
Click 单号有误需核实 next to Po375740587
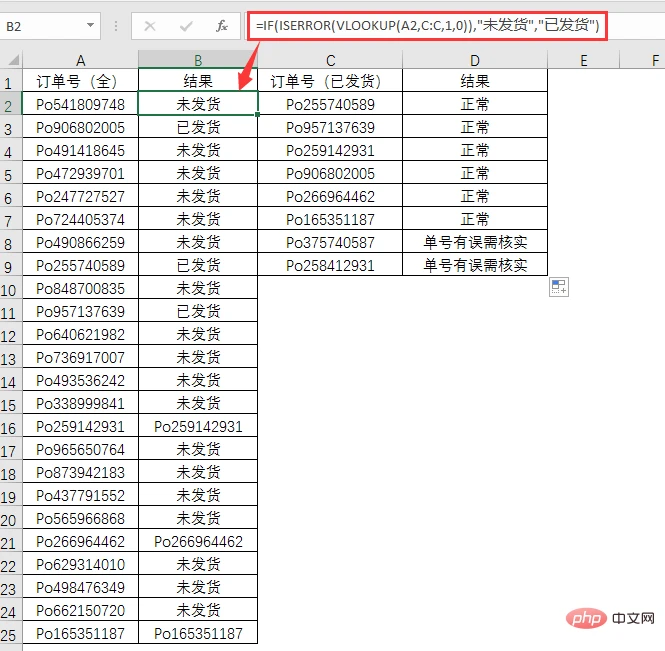475,242
